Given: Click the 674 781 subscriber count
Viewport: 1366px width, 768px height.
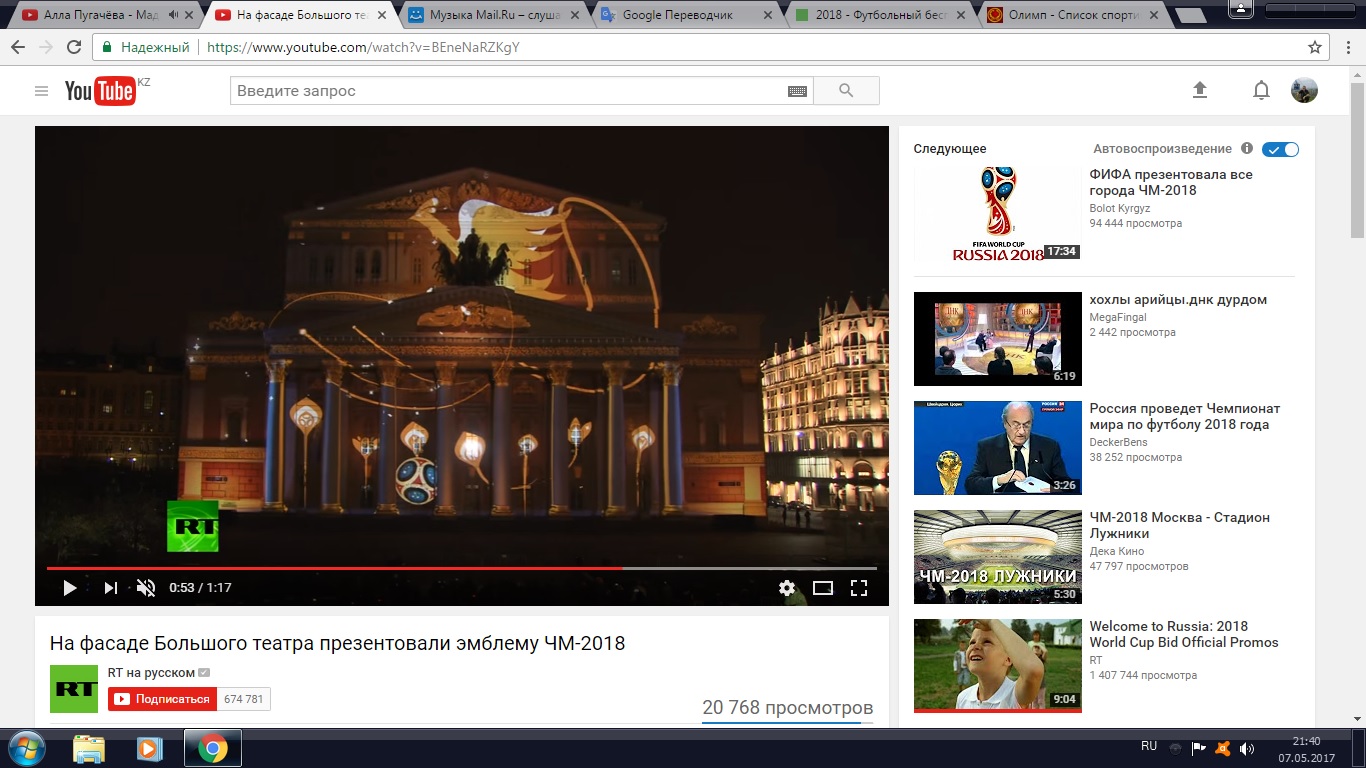Looking at the screenshot, I should click(x=244, y=699).
